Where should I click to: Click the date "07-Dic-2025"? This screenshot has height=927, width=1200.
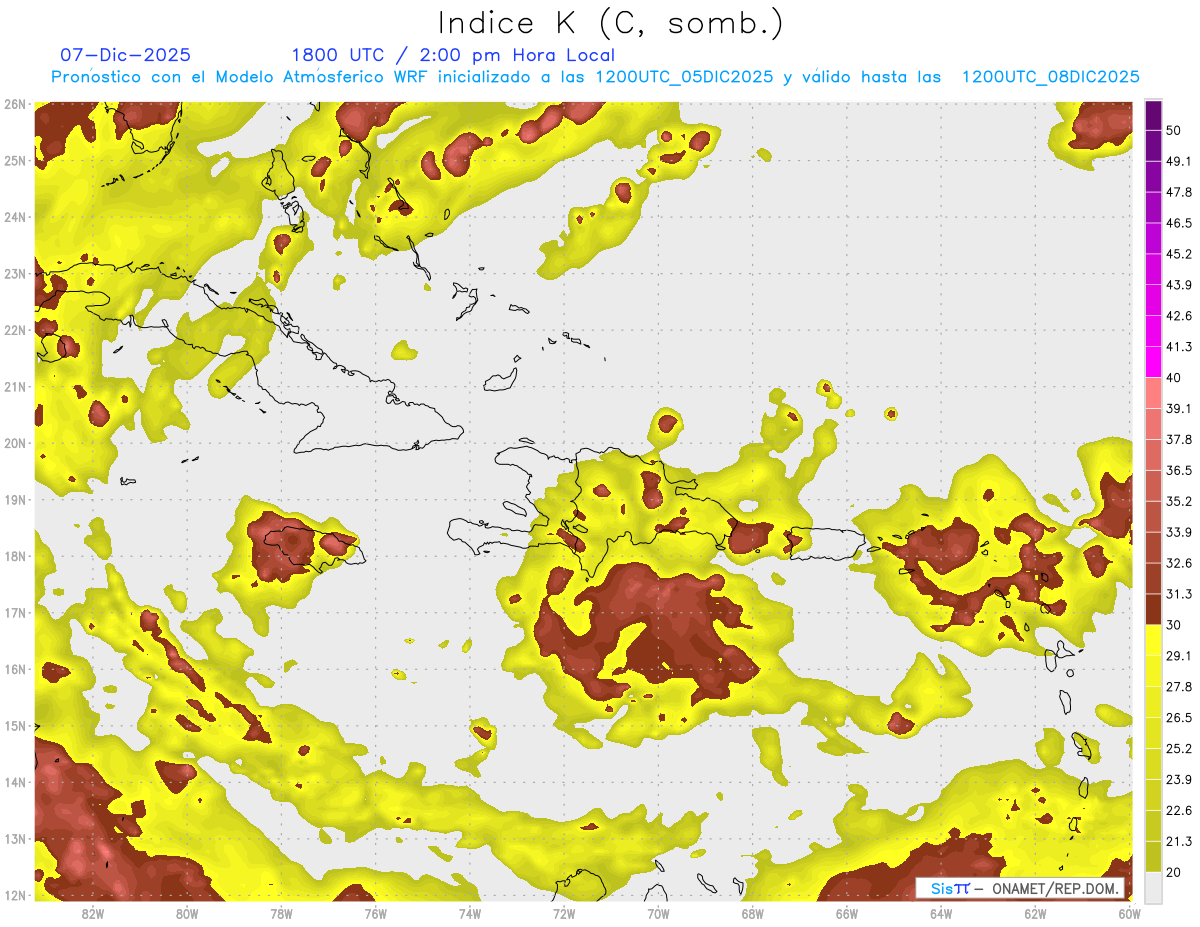(x=125, y=55)
